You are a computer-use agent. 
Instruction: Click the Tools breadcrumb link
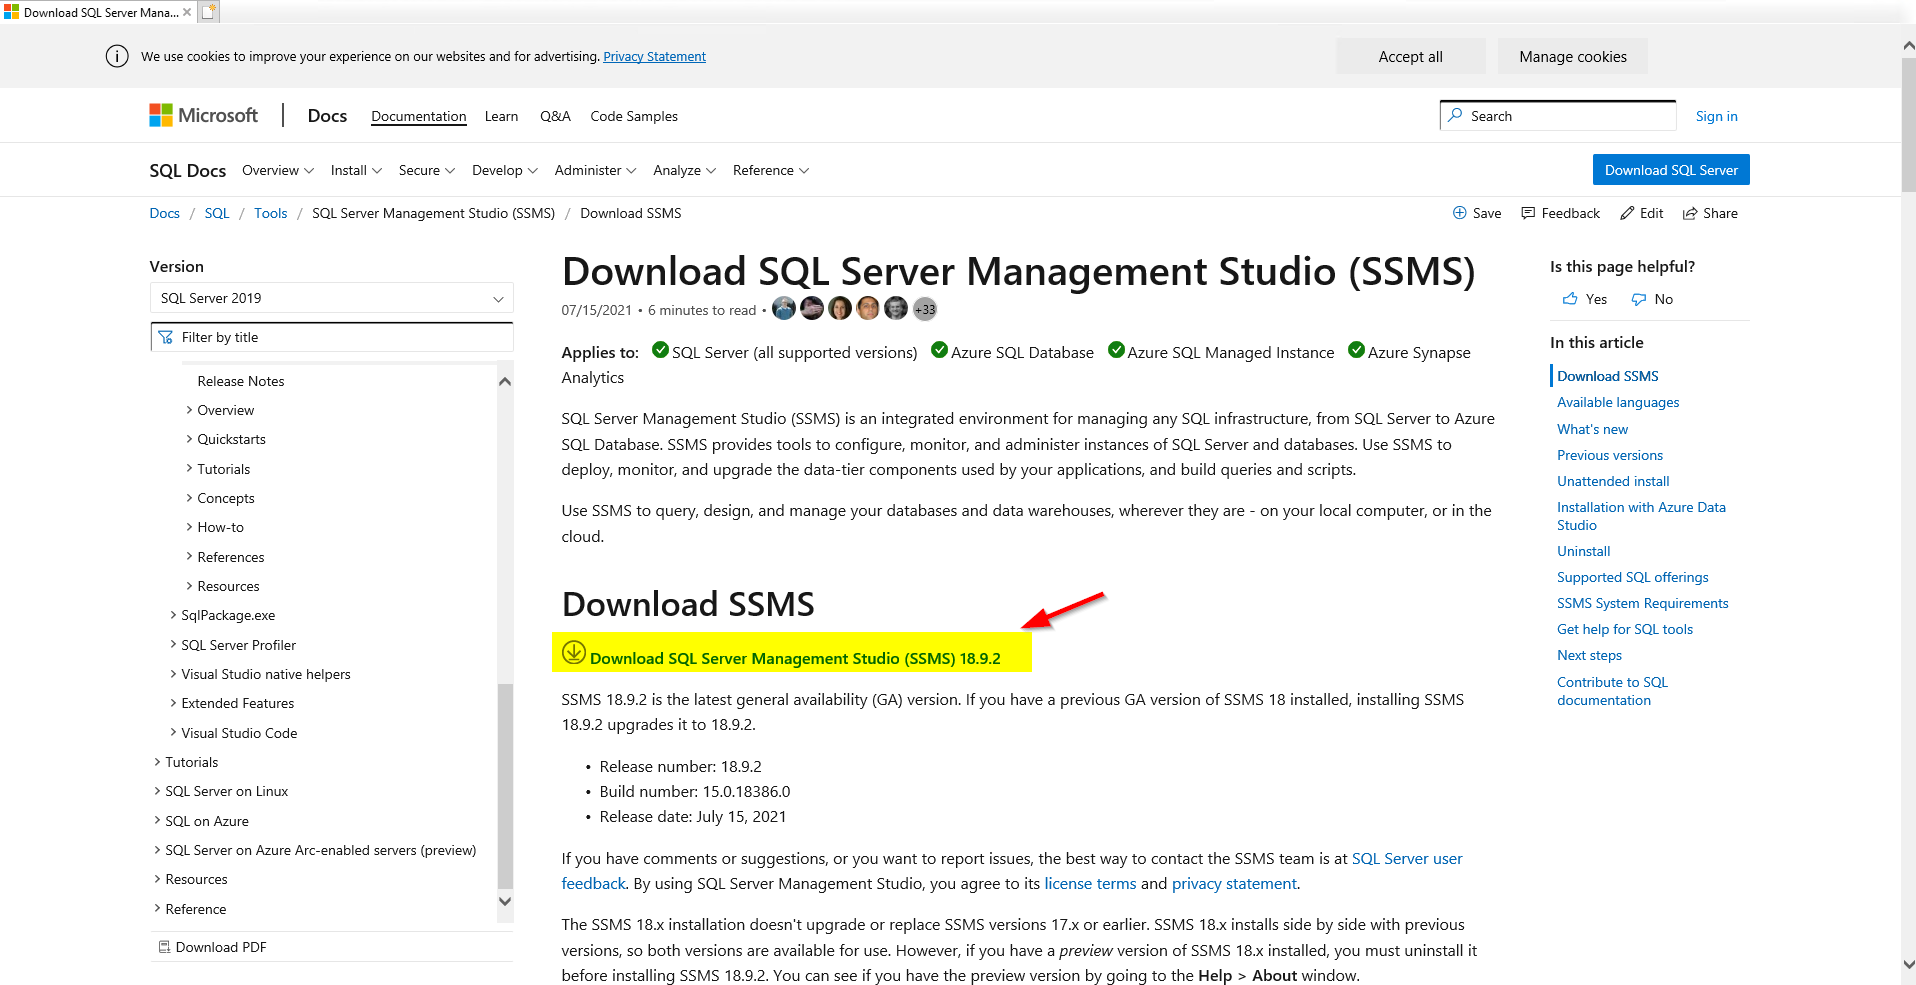click(270, 213)
